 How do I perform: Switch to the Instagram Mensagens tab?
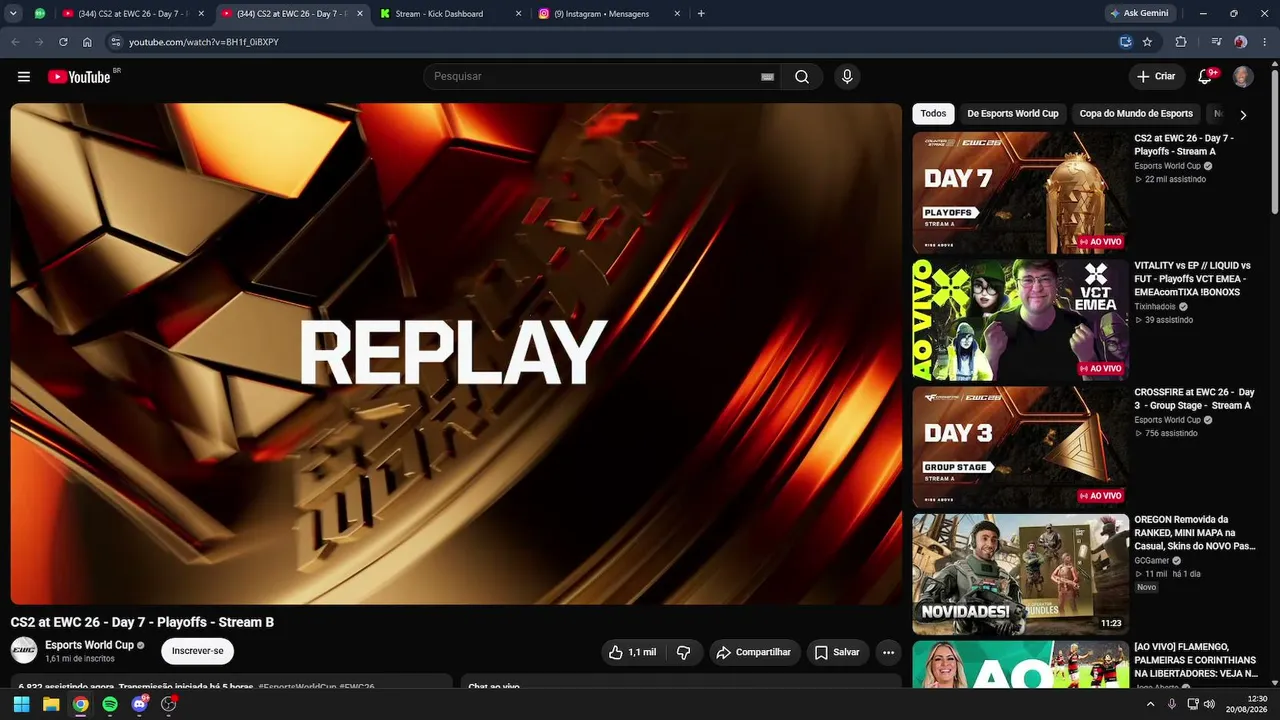(609, 14)
